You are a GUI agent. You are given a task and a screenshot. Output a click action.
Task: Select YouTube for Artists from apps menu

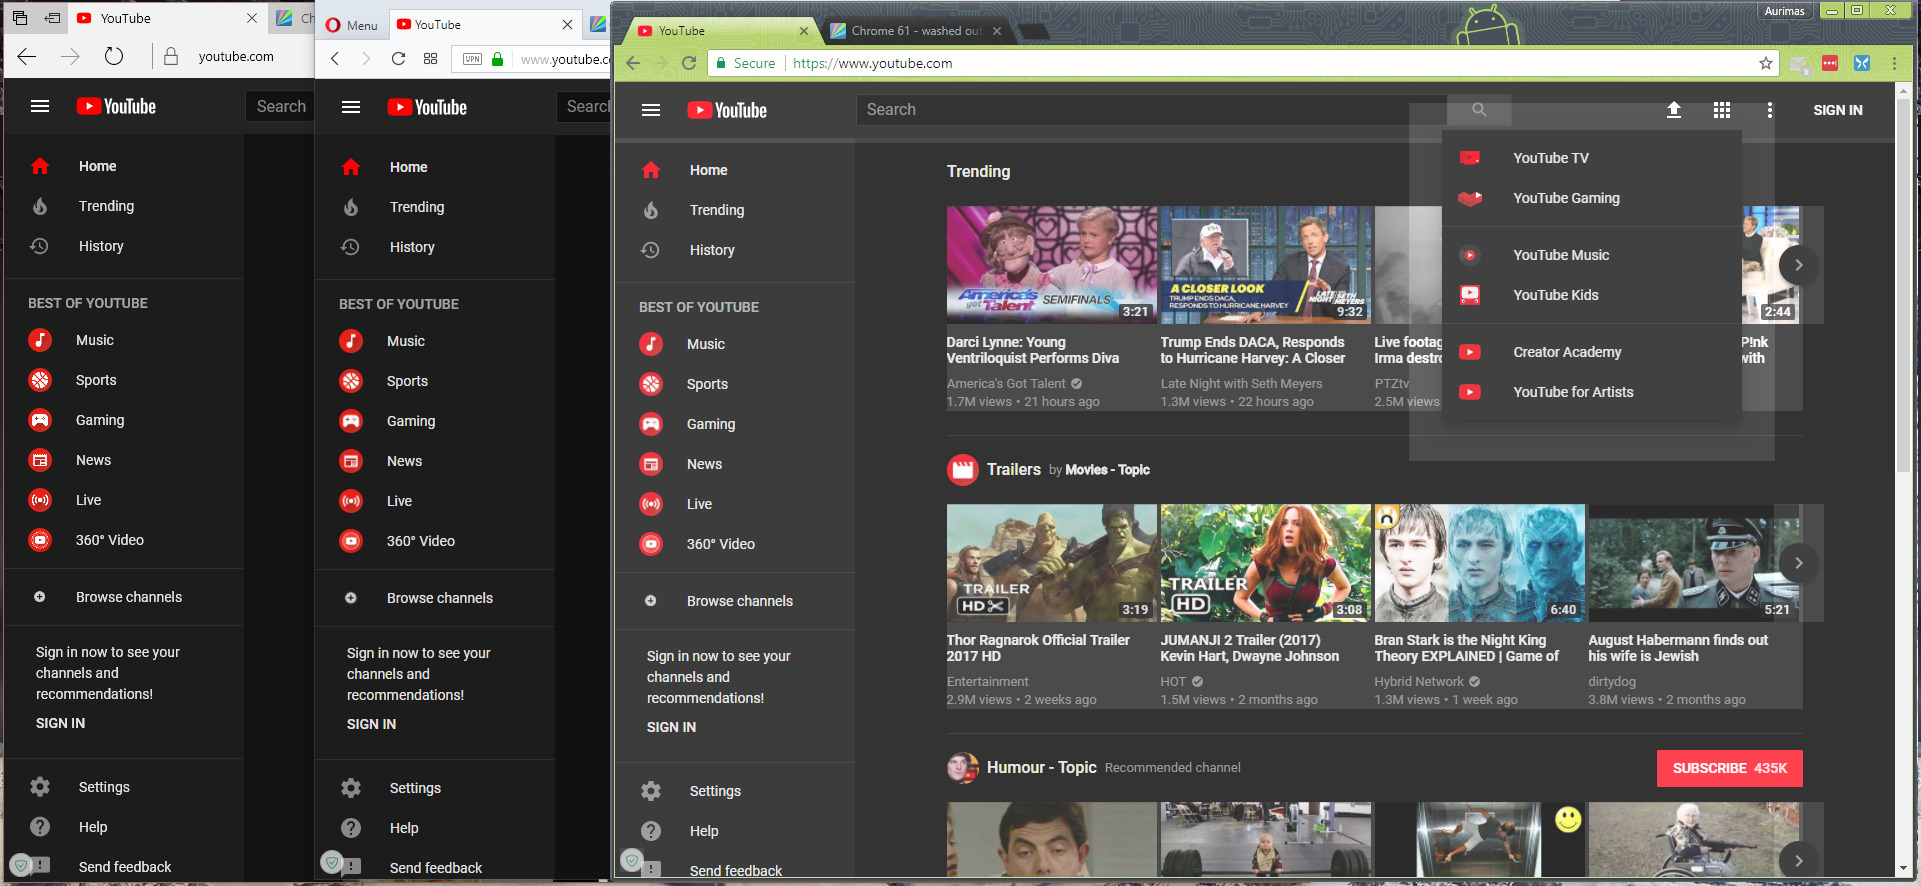tap(1575, 392)
